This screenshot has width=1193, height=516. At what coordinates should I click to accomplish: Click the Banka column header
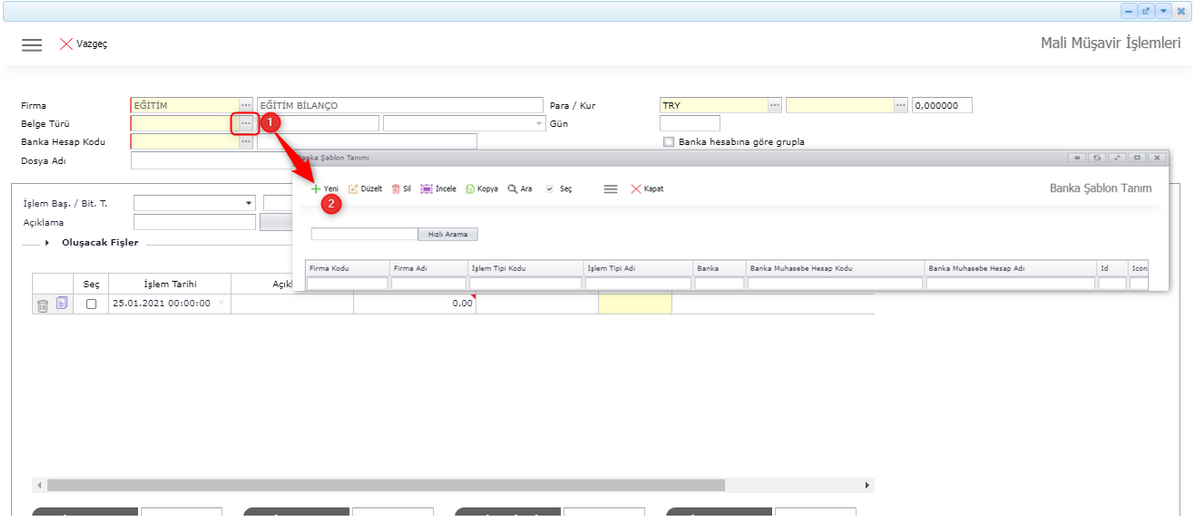[x=719, y=268]
